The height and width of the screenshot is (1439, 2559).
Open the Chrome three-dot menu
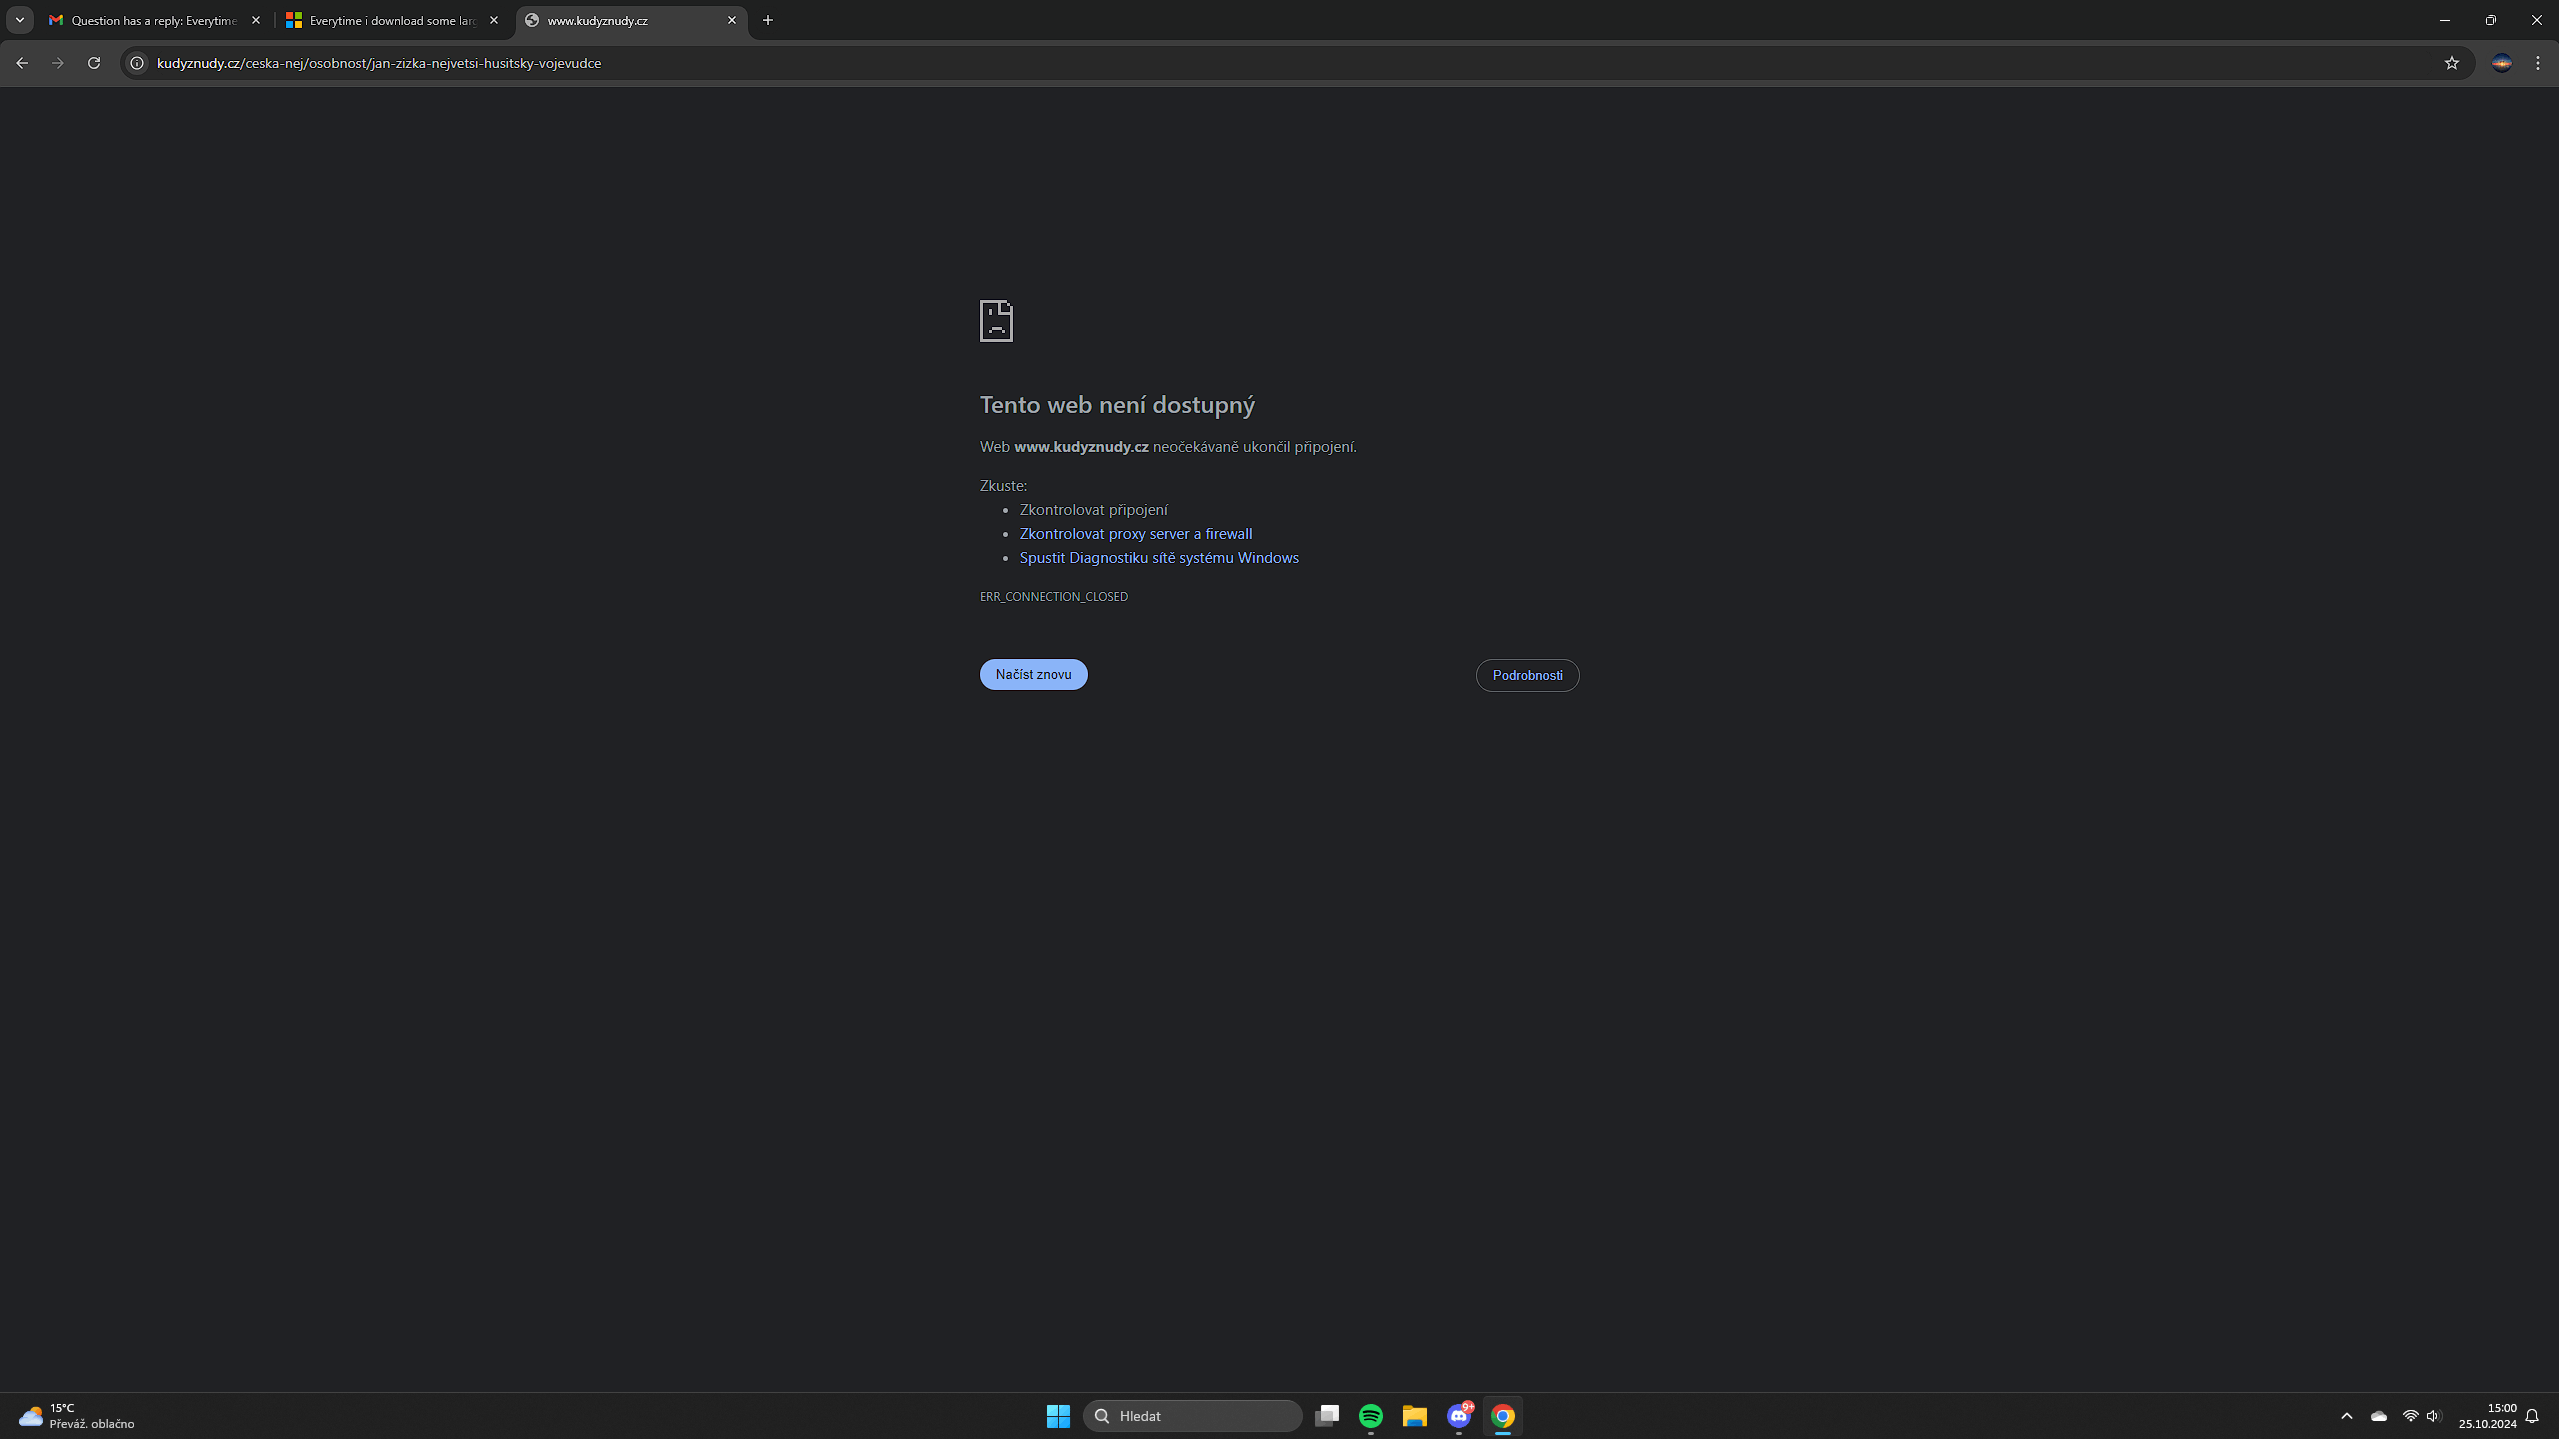click(x=2538, y=63)
